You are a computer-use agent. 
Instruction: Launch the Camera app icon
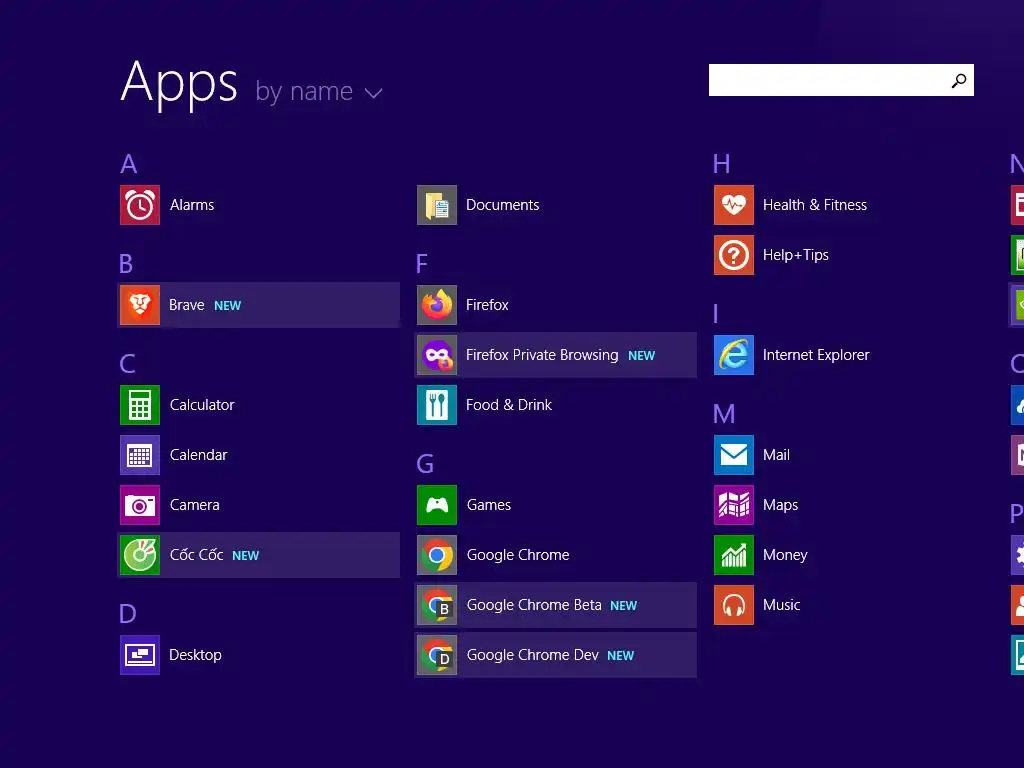coord(140,505)
